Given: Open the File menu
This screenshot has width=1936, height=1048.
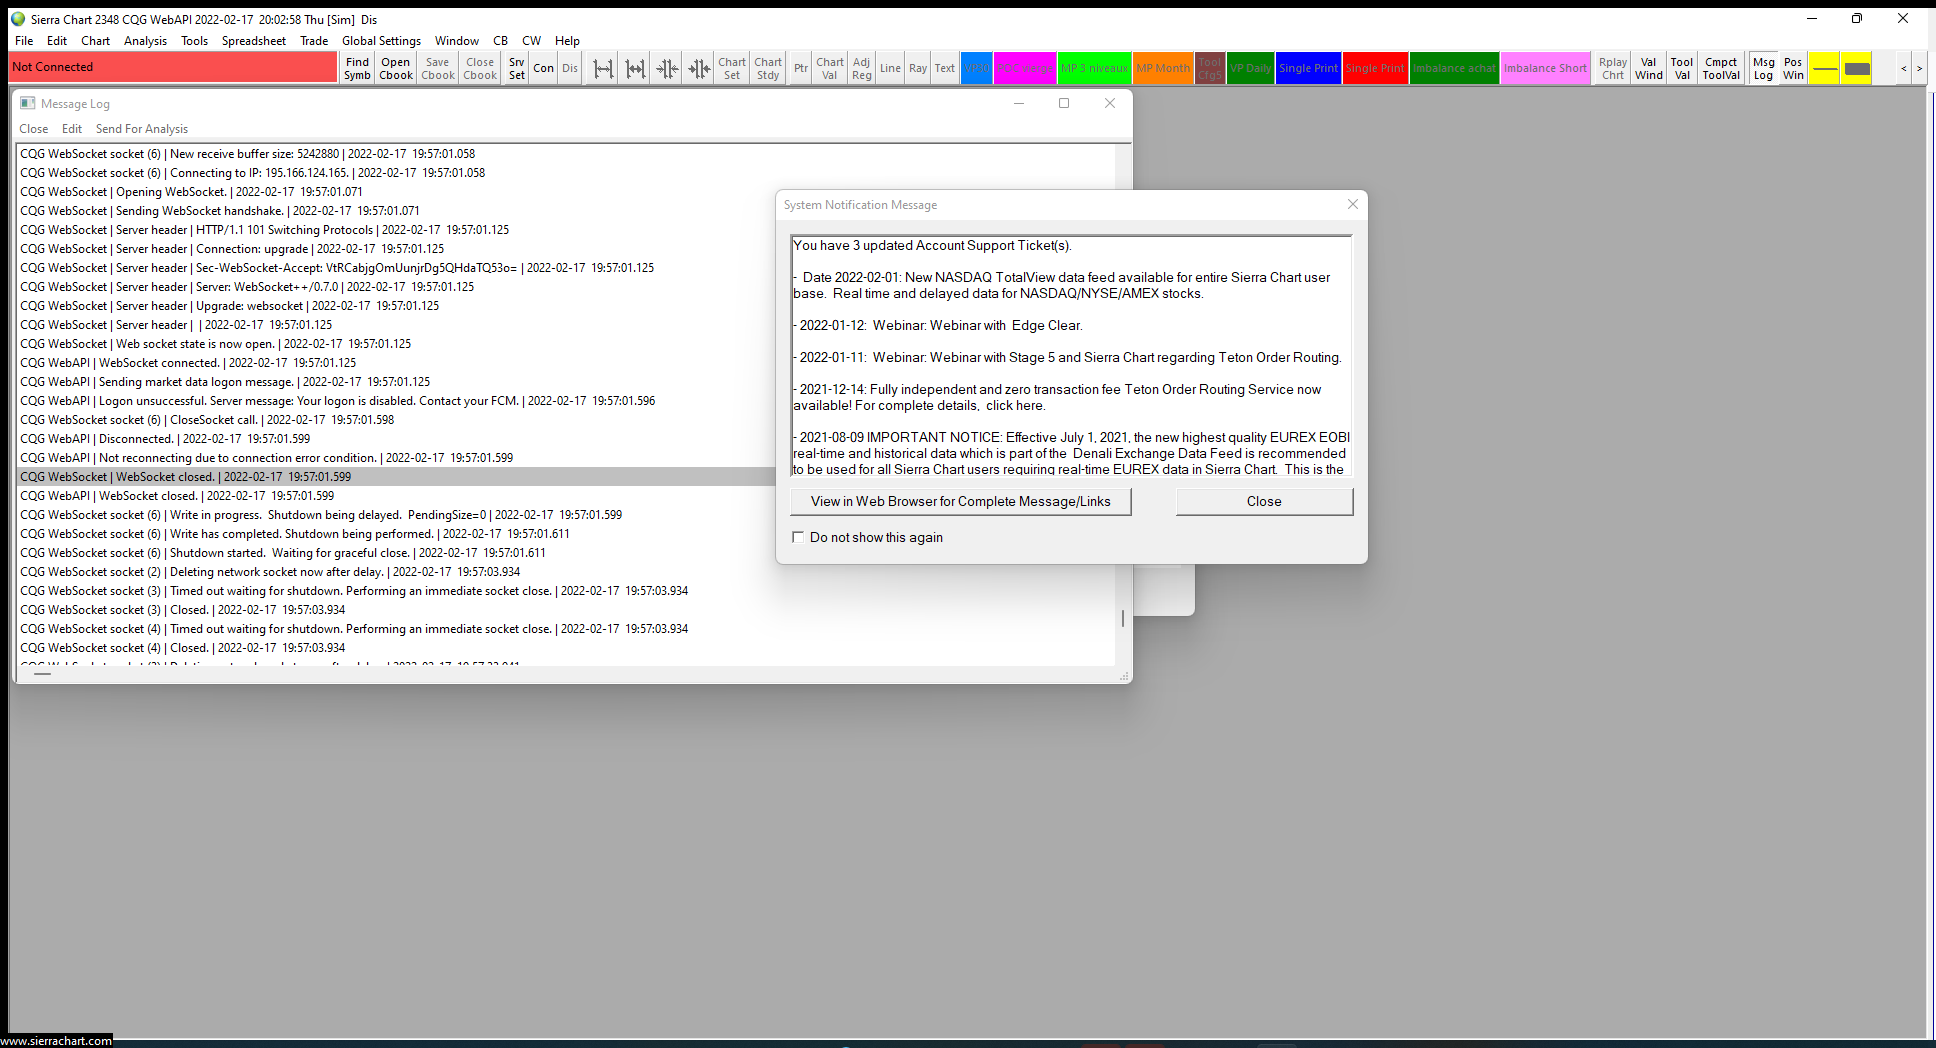Looking at the screenshot, I should (24, 41).
